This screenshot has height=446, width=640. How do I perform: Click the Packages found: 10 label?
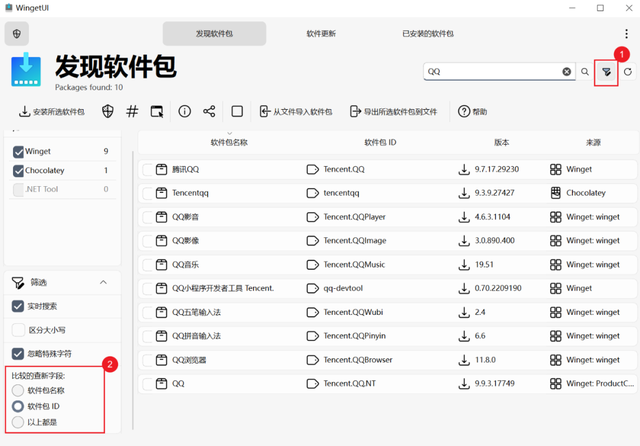point(89,87)
